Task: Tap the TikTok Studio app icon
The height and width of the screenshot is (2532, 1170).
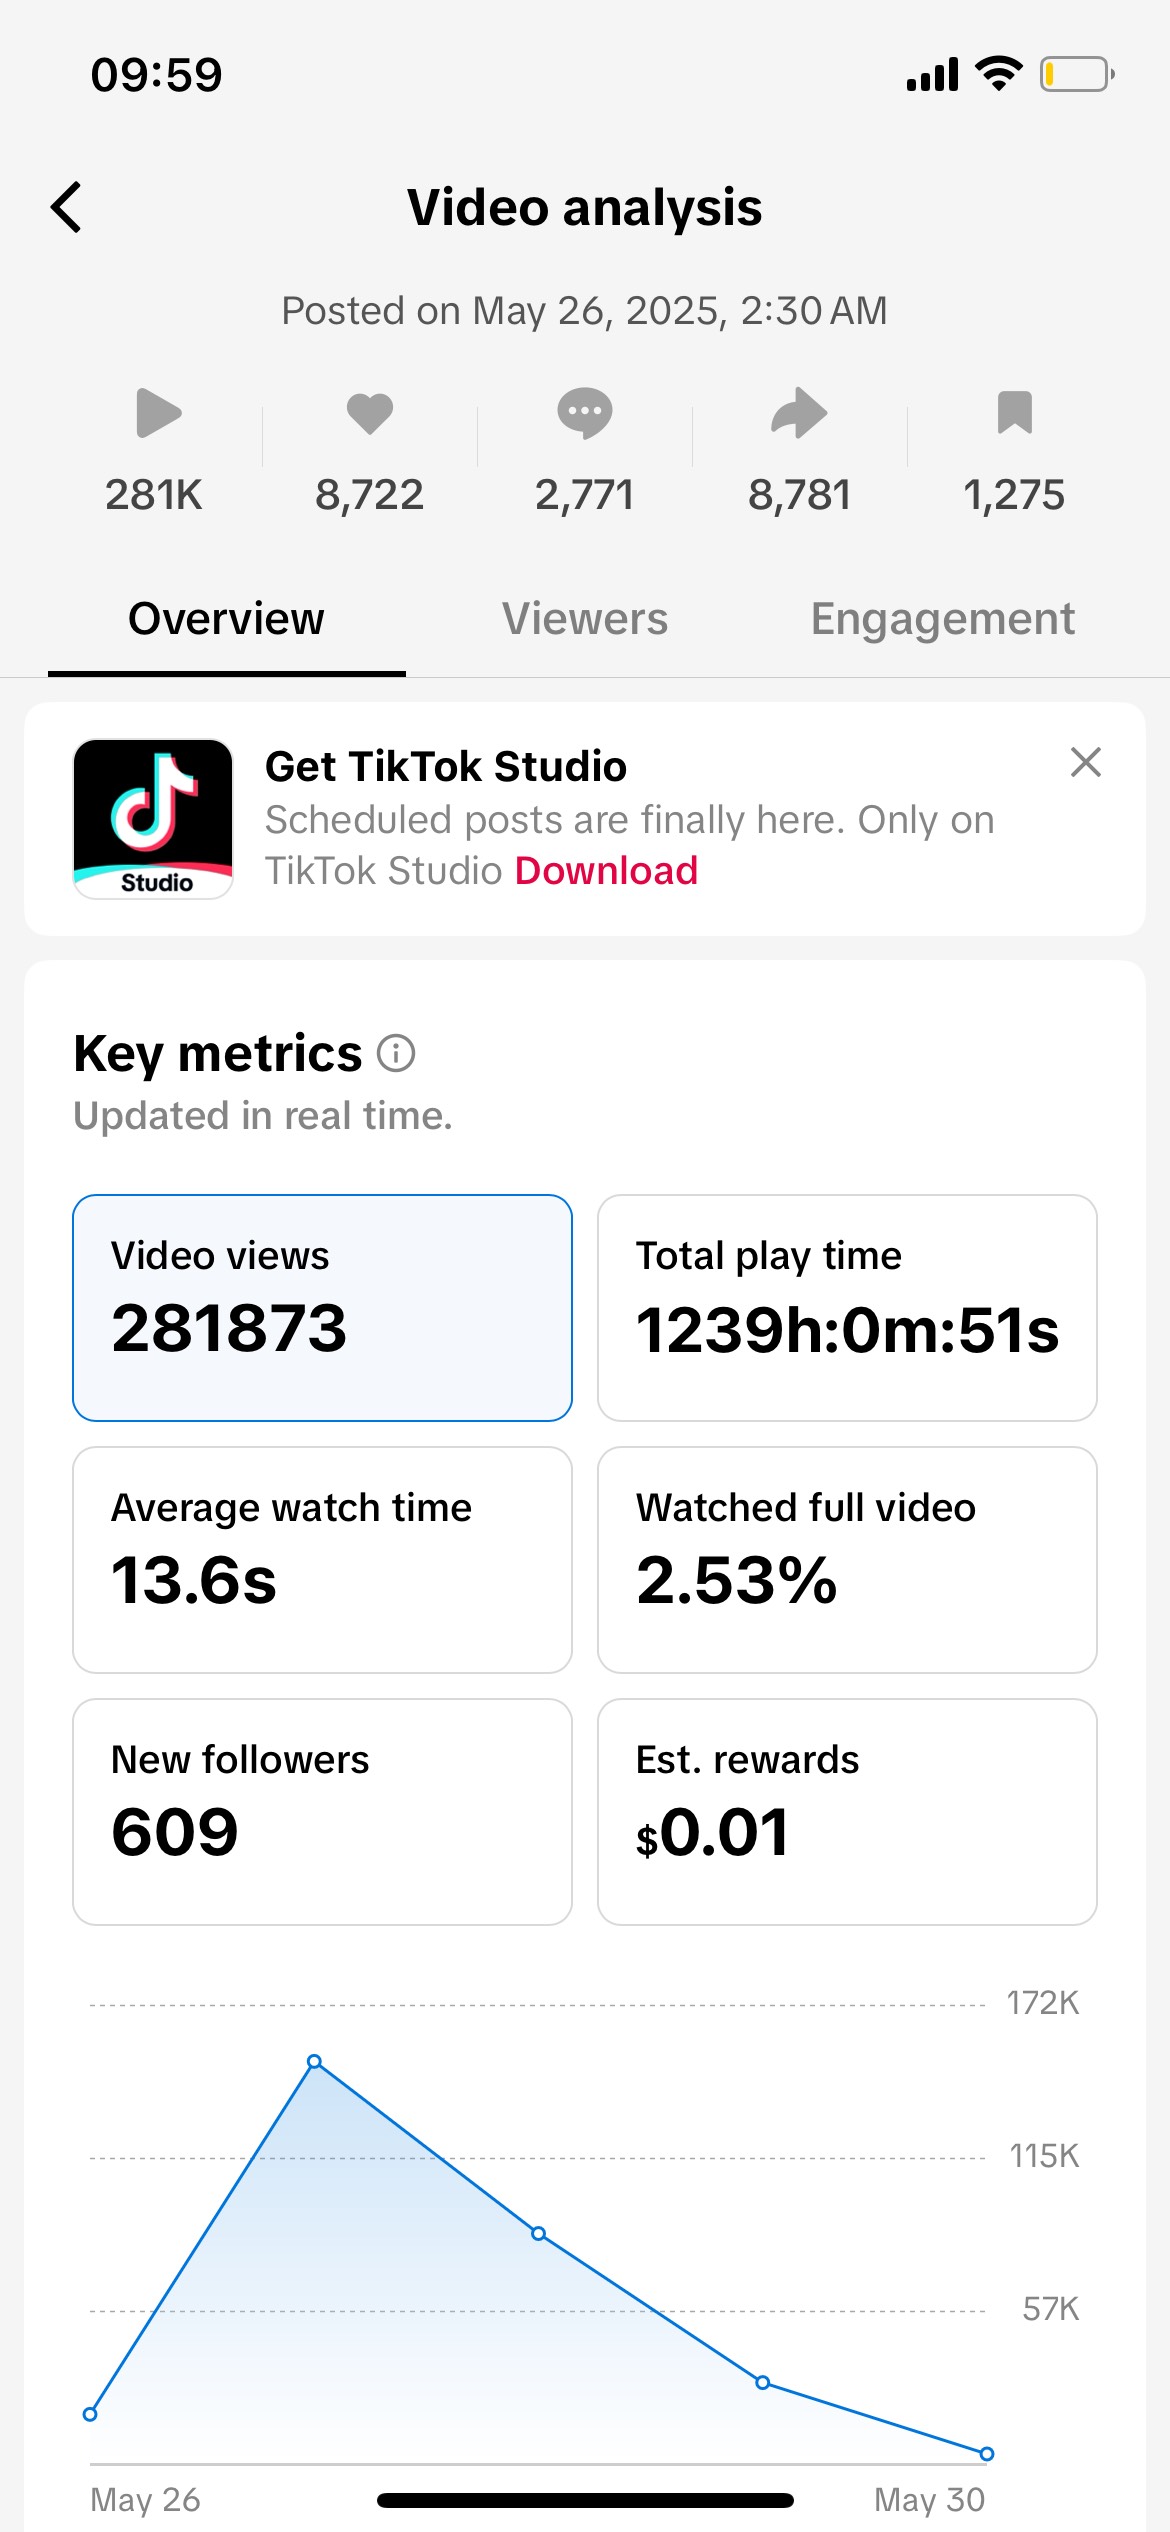Action: tap(153, 819)
